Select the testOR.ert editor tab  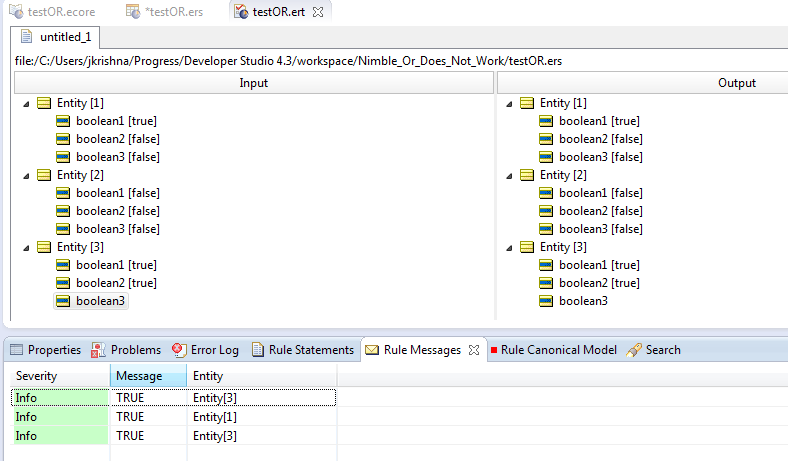[x=271, y=12]
